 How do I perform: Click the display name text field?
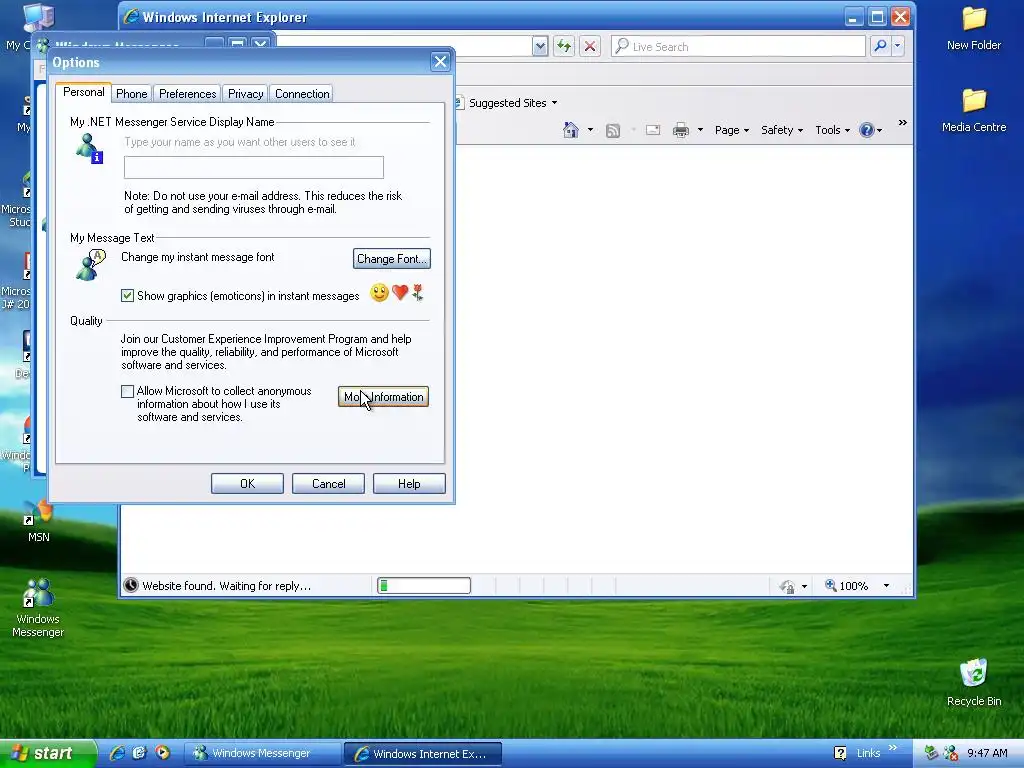tap(254, 168)
